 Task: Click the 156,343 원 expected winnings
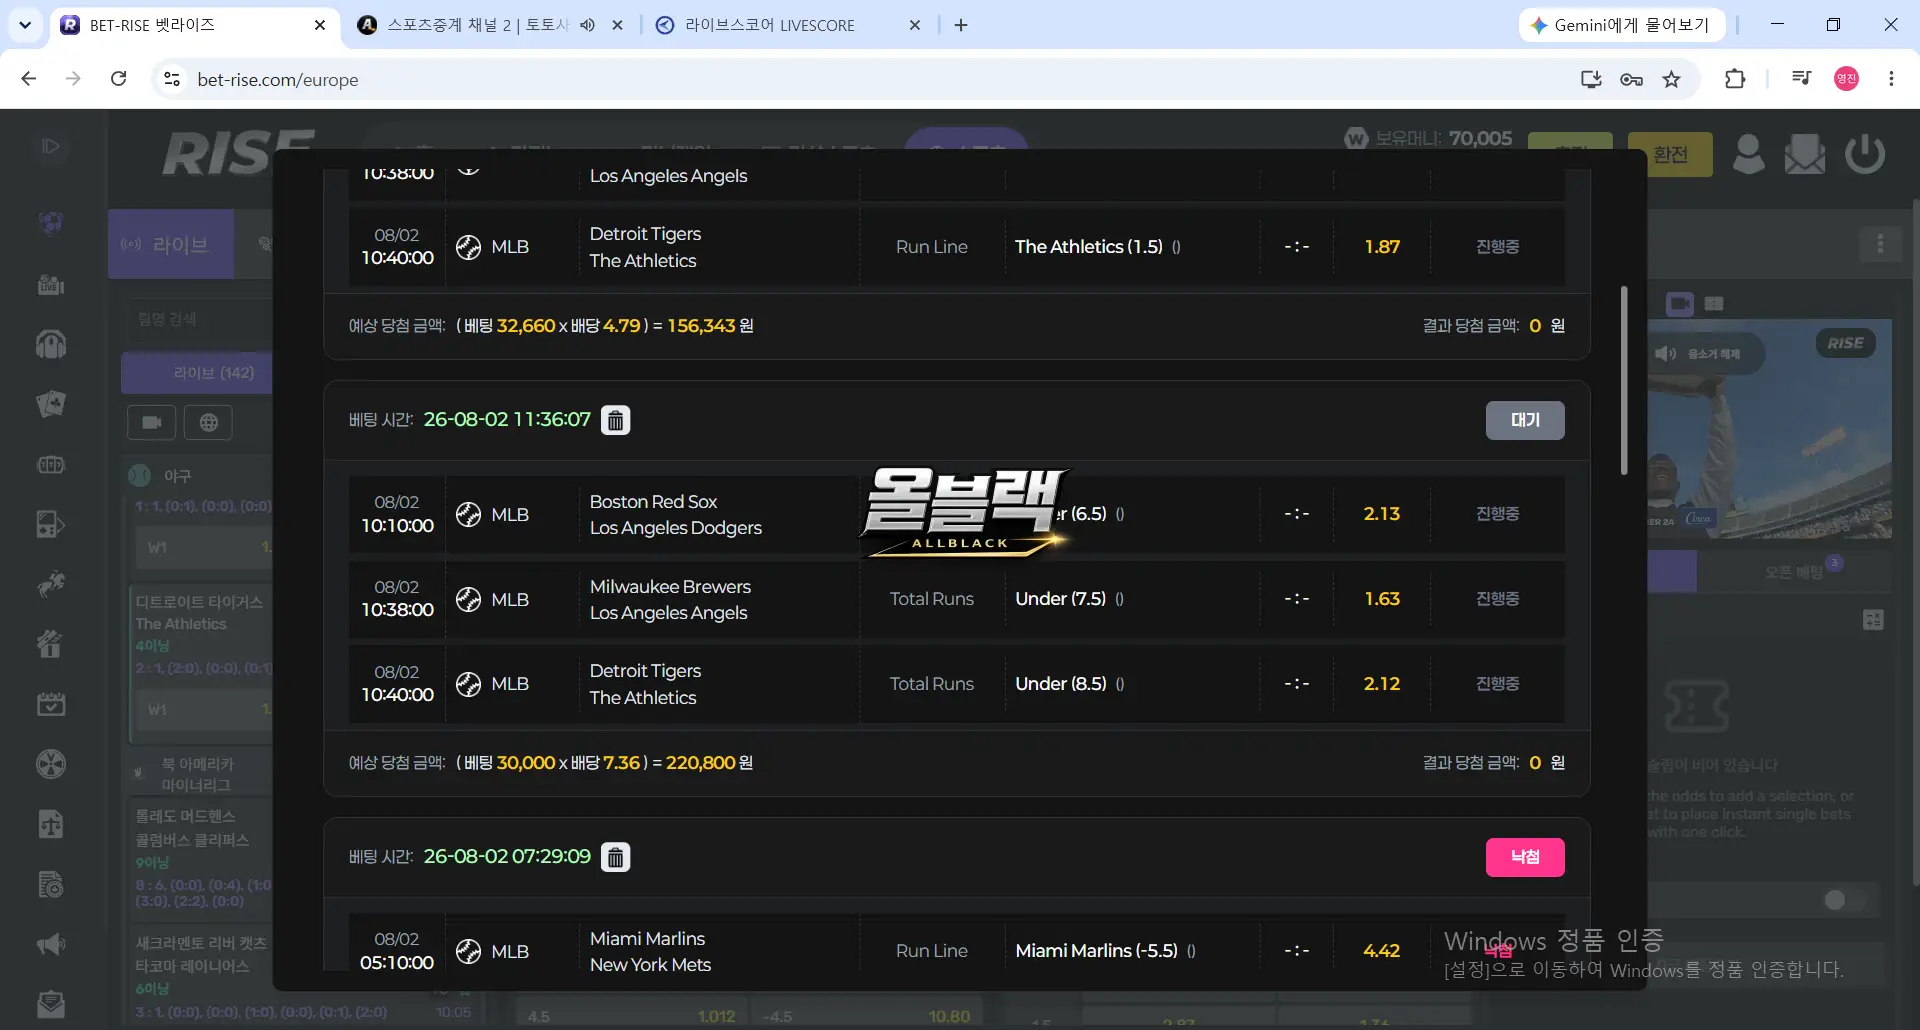(x=711, y=326)
